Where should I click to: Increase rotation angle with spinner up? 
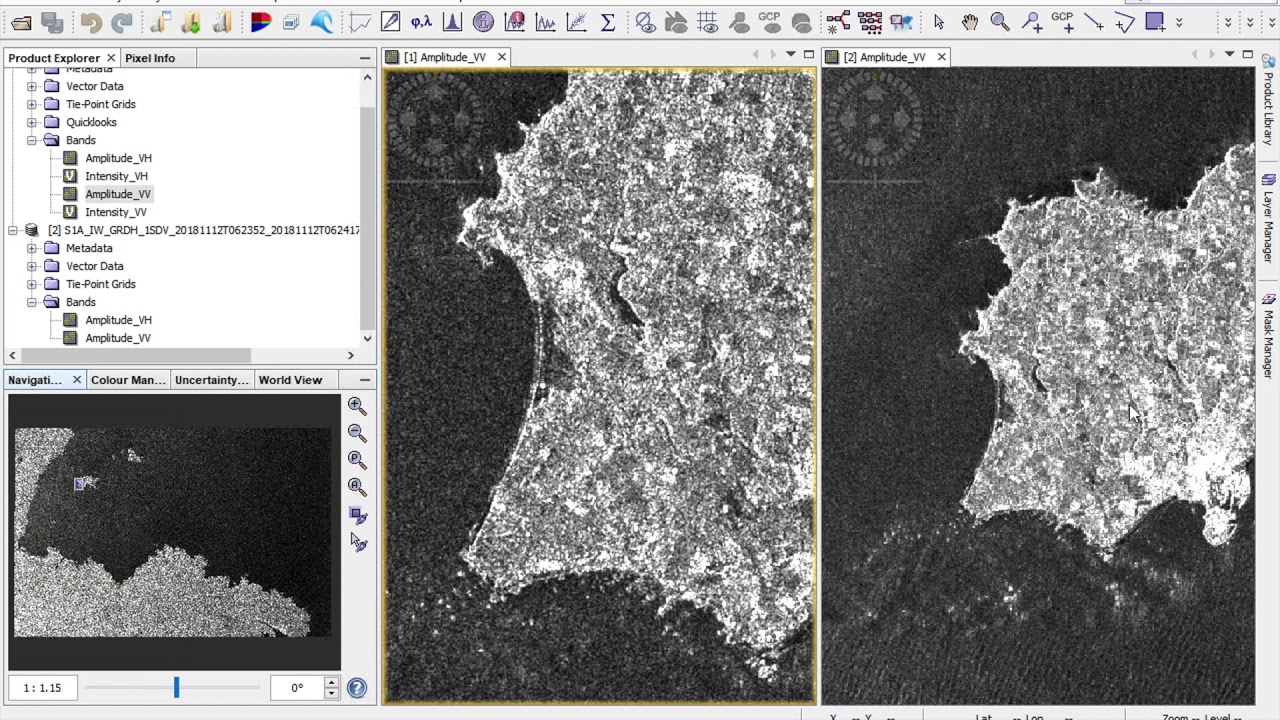(331, 683)
